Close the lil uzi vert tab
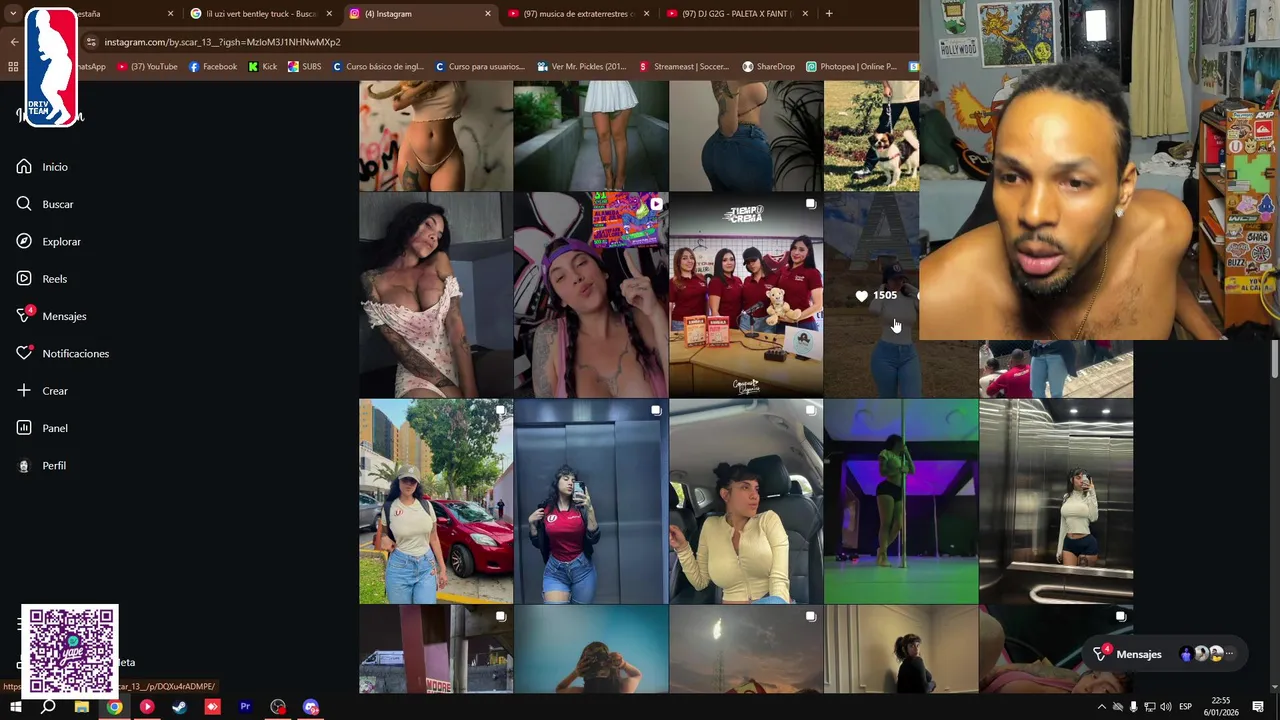The image size is (1280, 720). point(329,14)
